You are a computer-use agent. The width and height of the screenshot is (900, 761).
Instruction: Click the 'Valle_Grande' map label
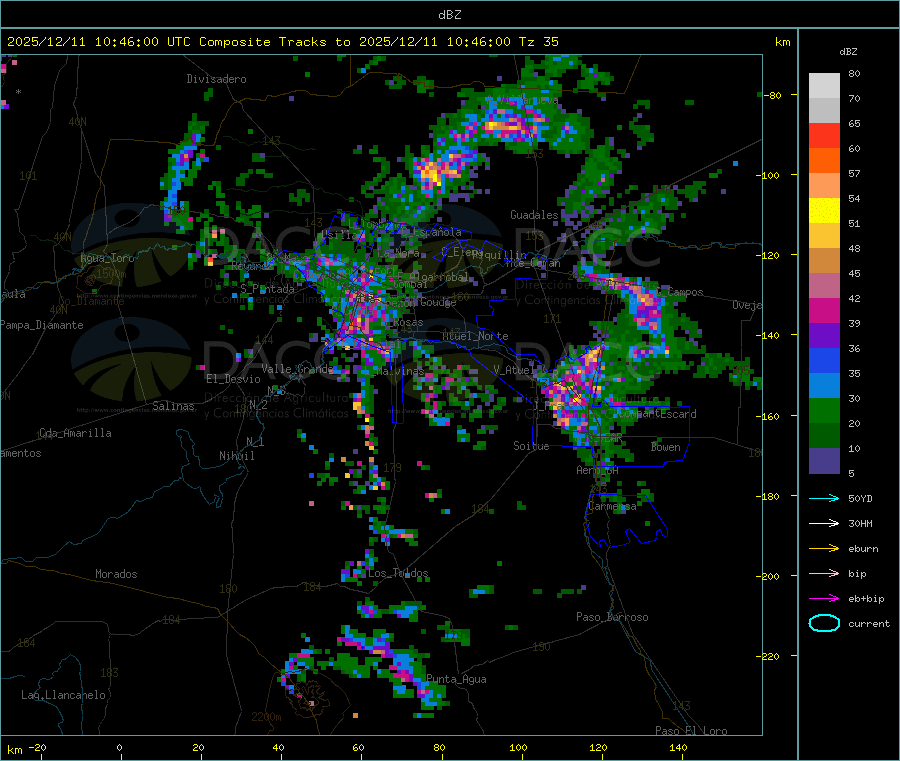pyautogui.click(x=297, y=368)
